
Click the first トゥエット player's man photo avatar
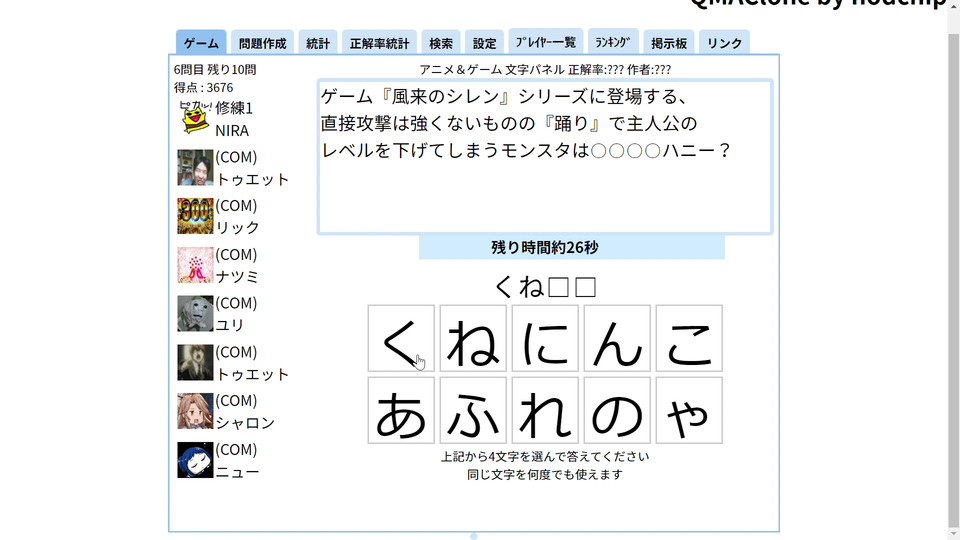pyautogui.click(x=195, y=167)
